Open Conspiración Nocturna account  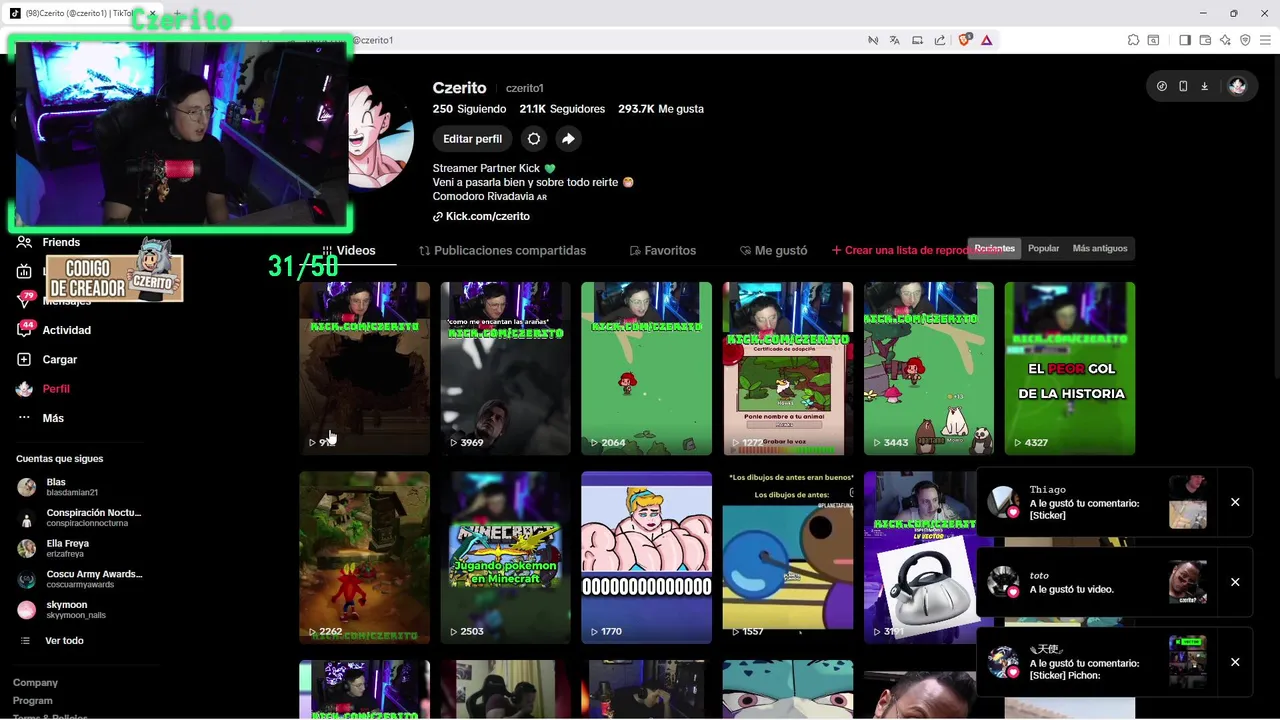[80, 517]
